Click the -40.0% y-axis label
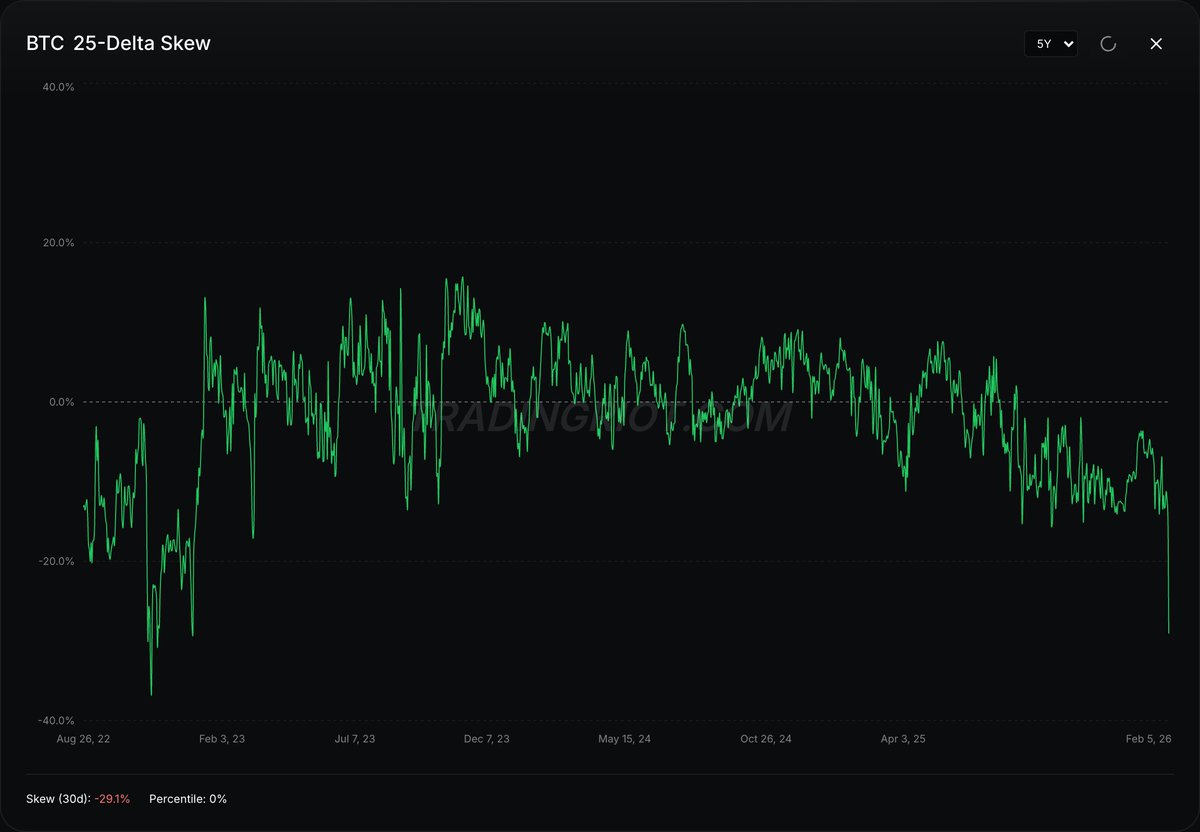Image resolution: width=1200 pixels, height=832 pixels. pos(56,721)
